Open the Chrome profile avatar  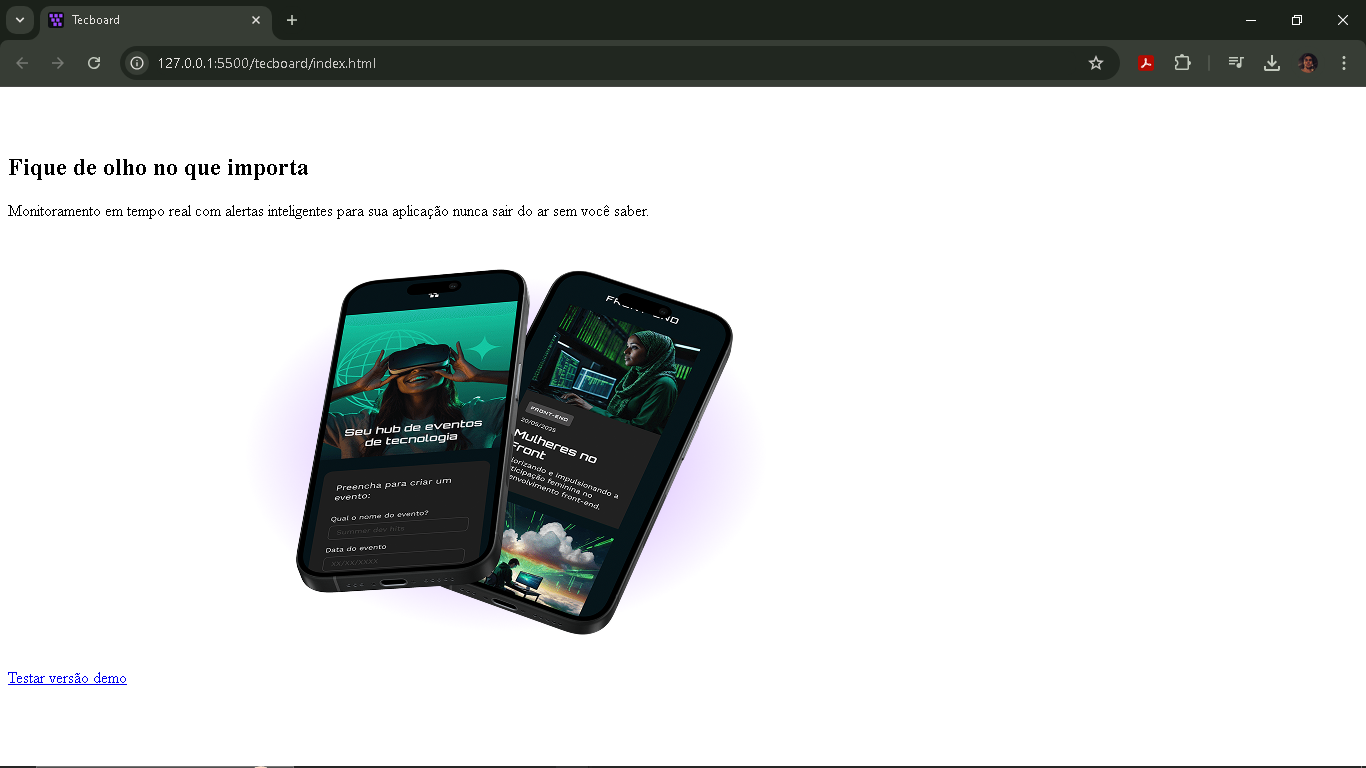(1308, 63)
